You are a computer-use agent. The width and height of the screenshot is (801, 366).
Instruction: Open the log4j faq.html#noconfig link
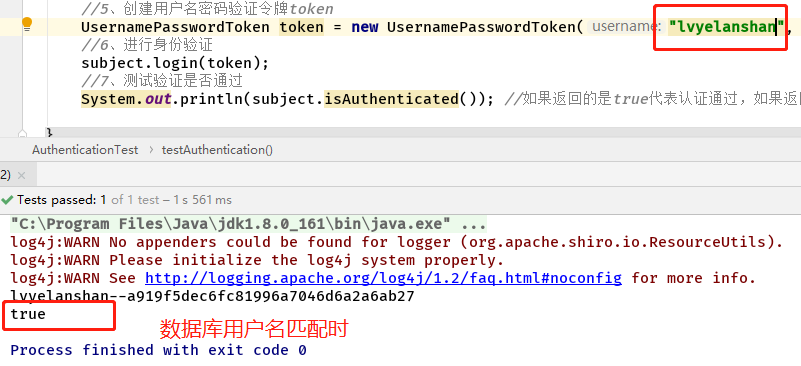click(x=383, y=279)
